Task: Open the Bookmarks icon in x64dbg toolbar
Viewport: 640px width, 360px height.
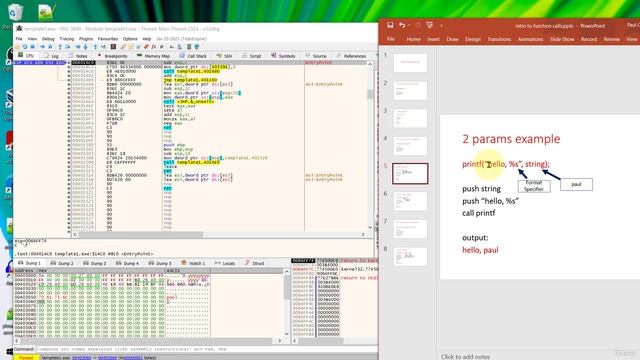Action: pyautogui.click(x=146, y=47)
